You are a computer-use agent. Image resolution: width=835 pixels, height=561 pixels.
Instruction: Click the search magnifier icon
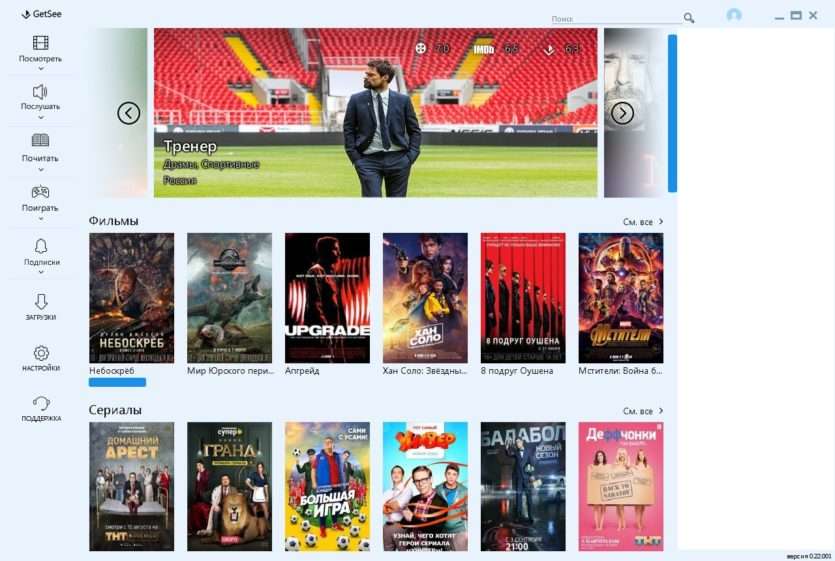[689, 18]
